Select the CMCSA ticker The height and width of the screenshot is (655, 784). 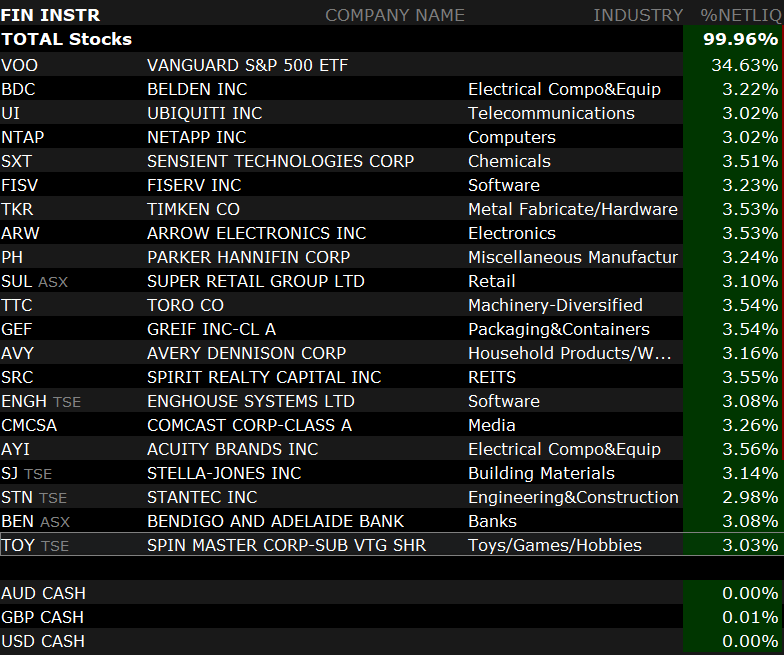pos(29,425)
